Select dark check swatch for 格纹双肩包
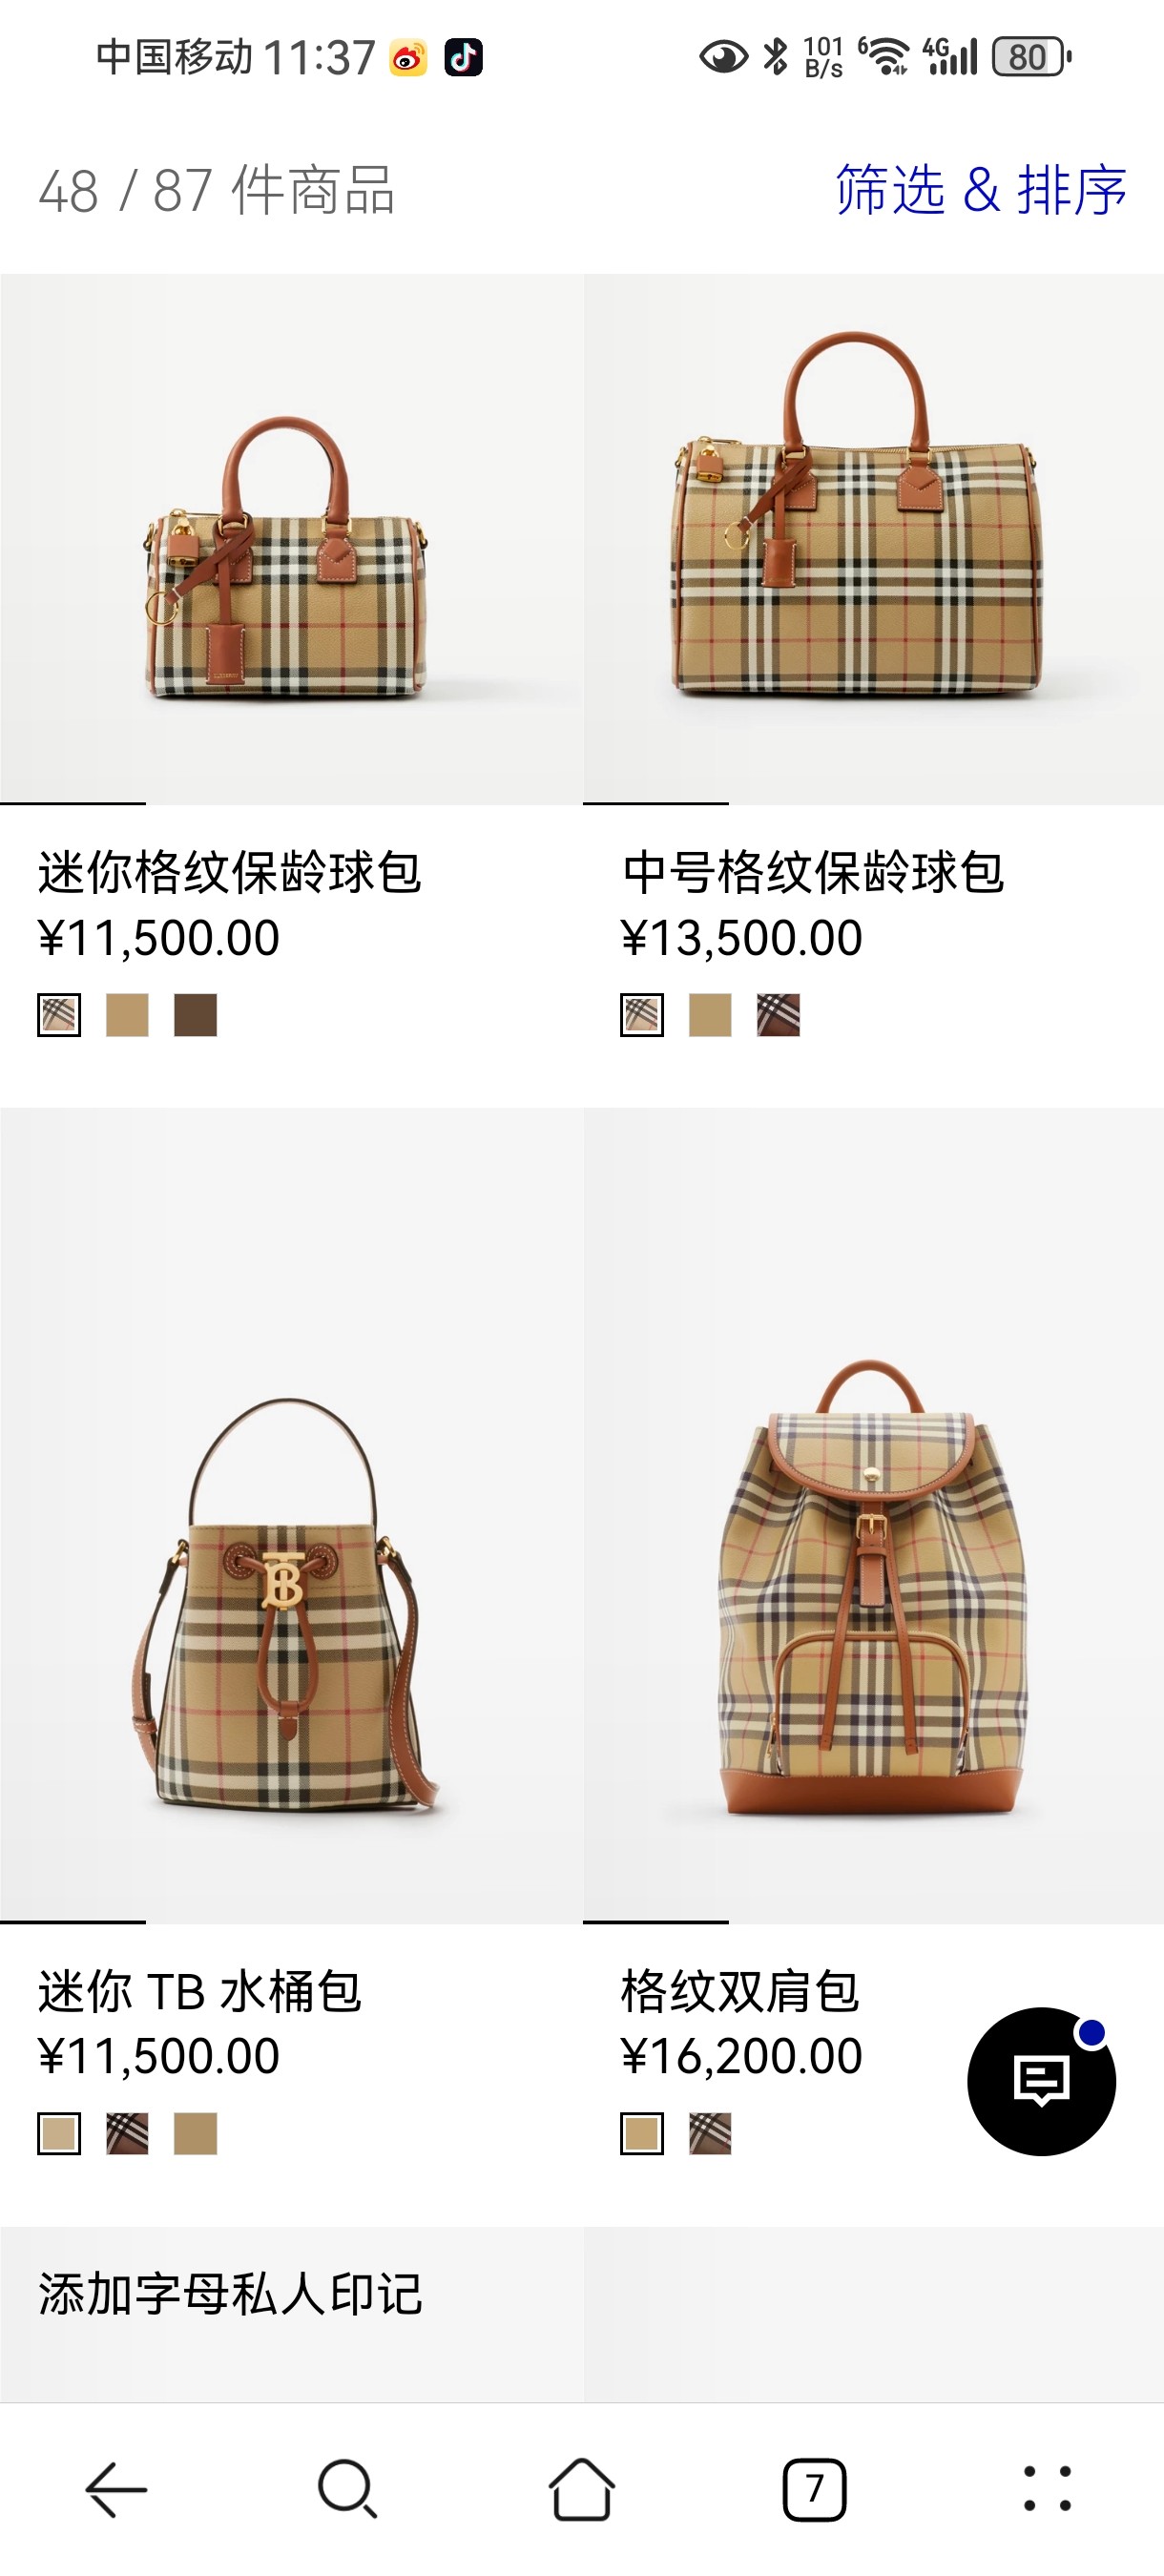This screenshot has width=1164, height=2576. point(710,2133)
